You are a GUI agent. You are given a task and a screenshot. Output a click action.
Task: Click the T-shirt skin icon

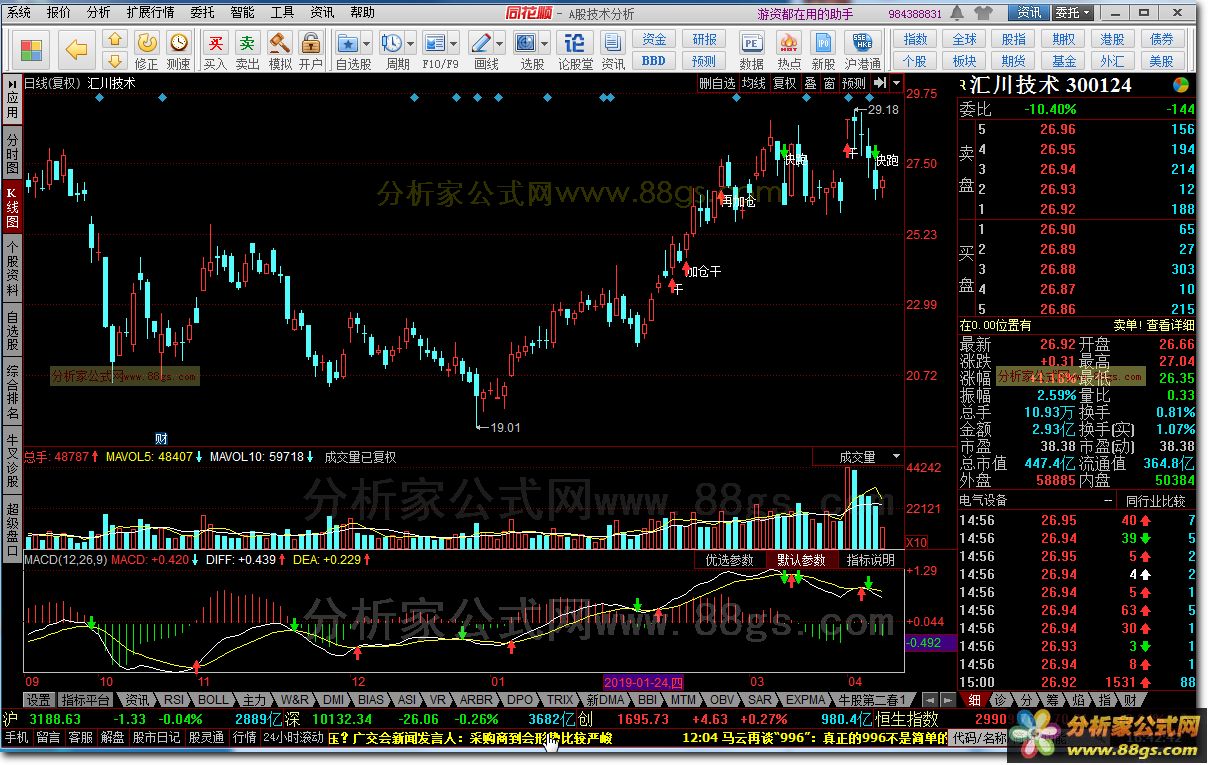coord(984,13)
